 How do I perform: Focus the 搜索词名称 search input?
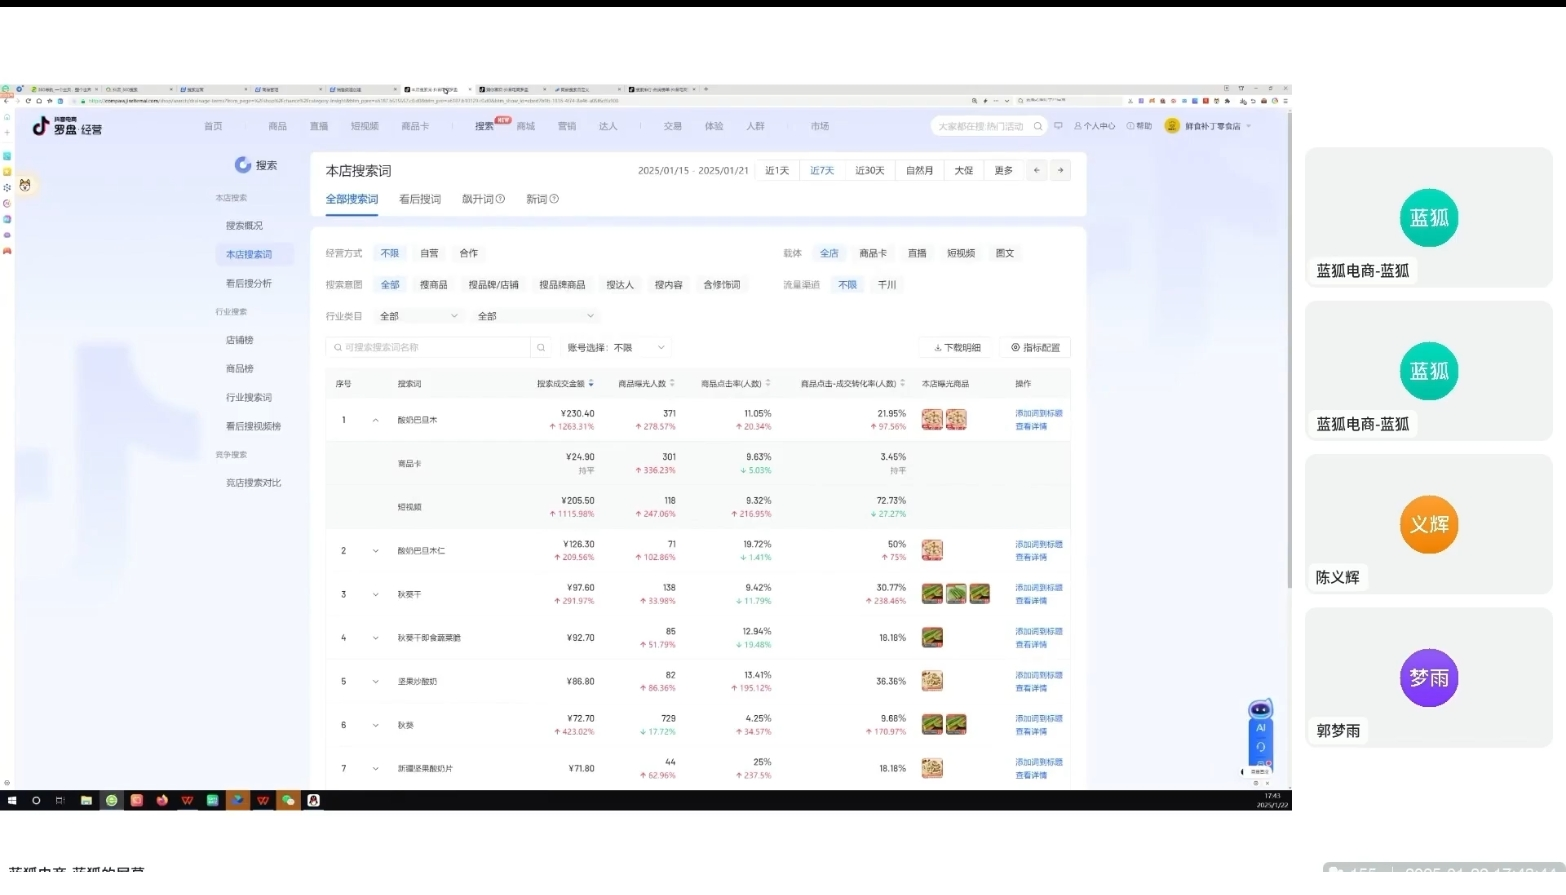coord(428,348)
